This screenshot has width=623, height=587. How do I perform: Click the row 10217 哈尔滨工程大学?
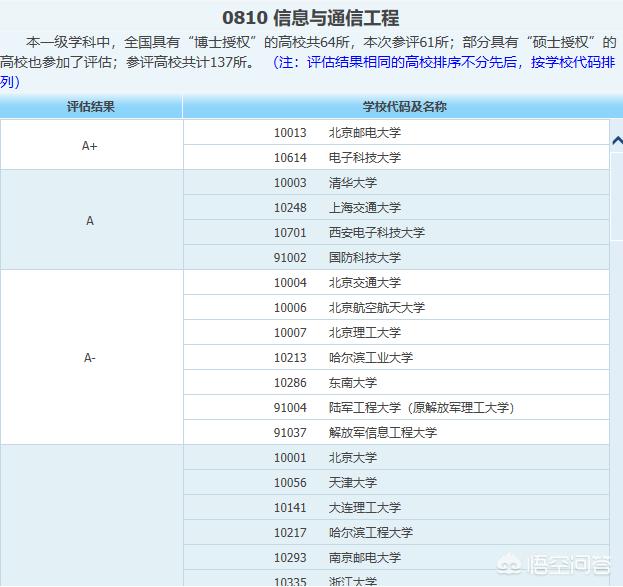(396, 533)
